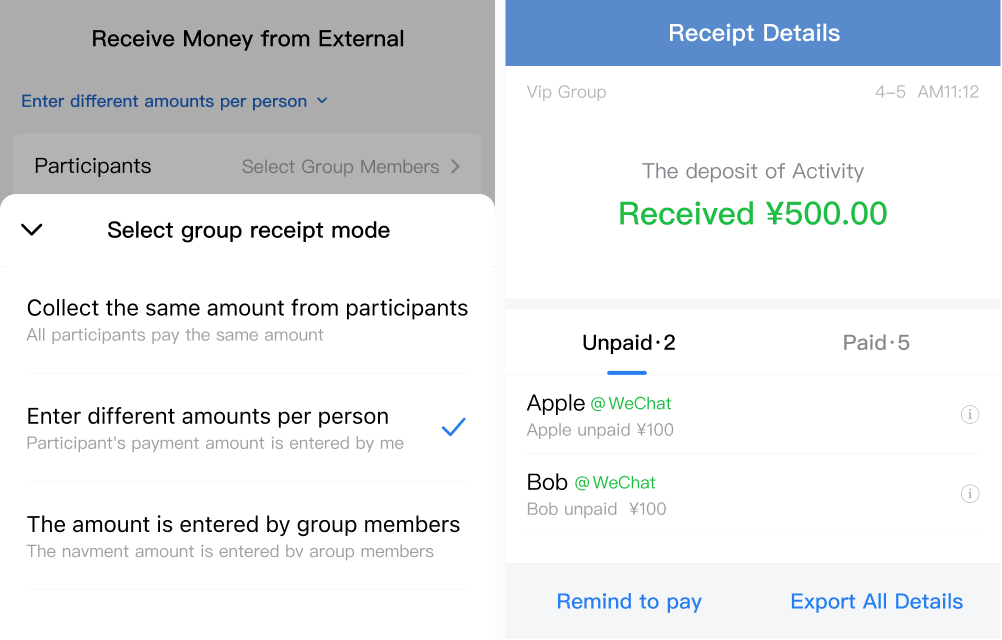Click the Receipt Details header bar
This screenshot has width=1002, height=640.
coord(753,33)
